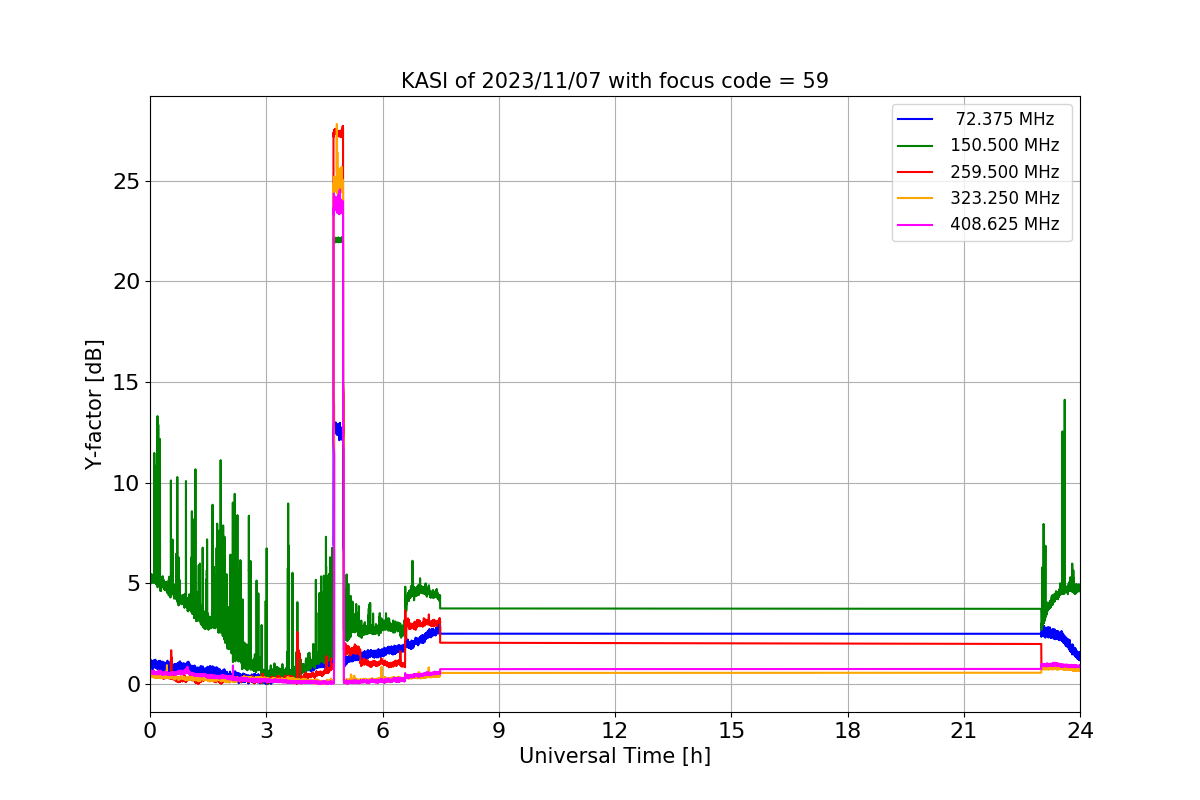Select the 259.500 MHz legend label

pyautogui.click(x=1004, y=171)
